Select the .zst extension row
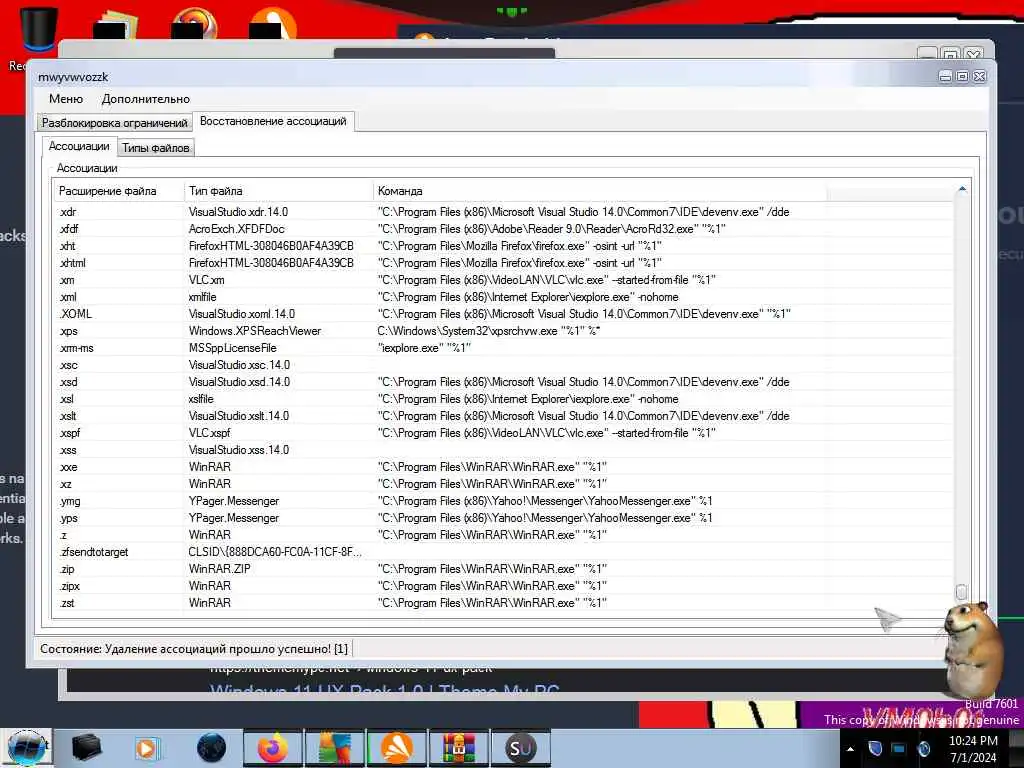This screenshot has height=768, width=1024. coord(504,602)
